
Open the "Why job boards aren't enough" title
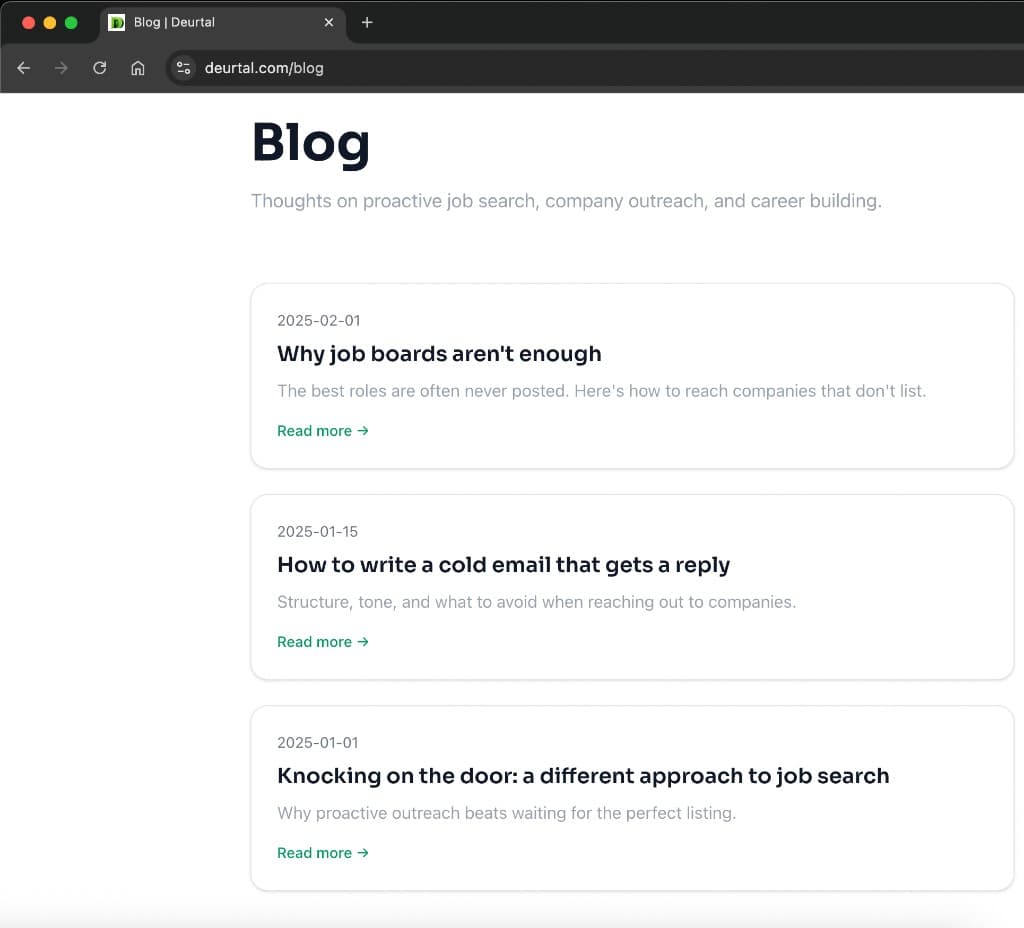click(439, 354)
